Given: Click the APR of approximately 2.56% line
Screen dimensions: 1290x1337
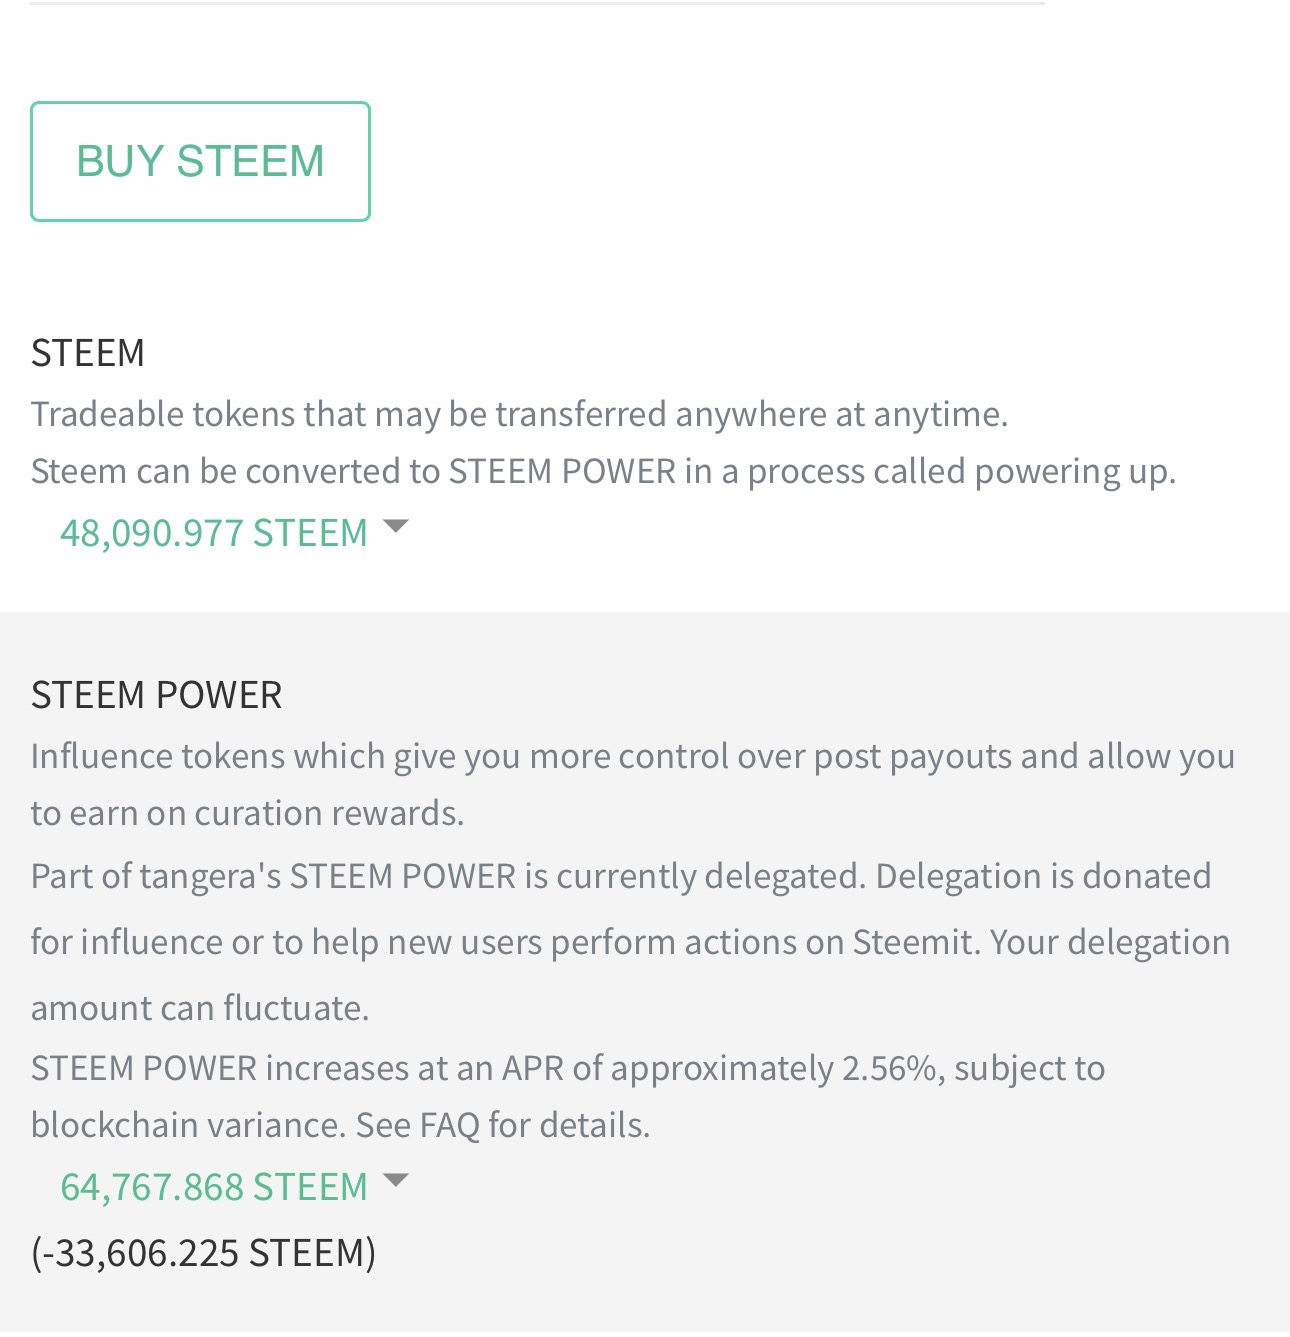Looking at the screenshot, I should point(567,1068).
